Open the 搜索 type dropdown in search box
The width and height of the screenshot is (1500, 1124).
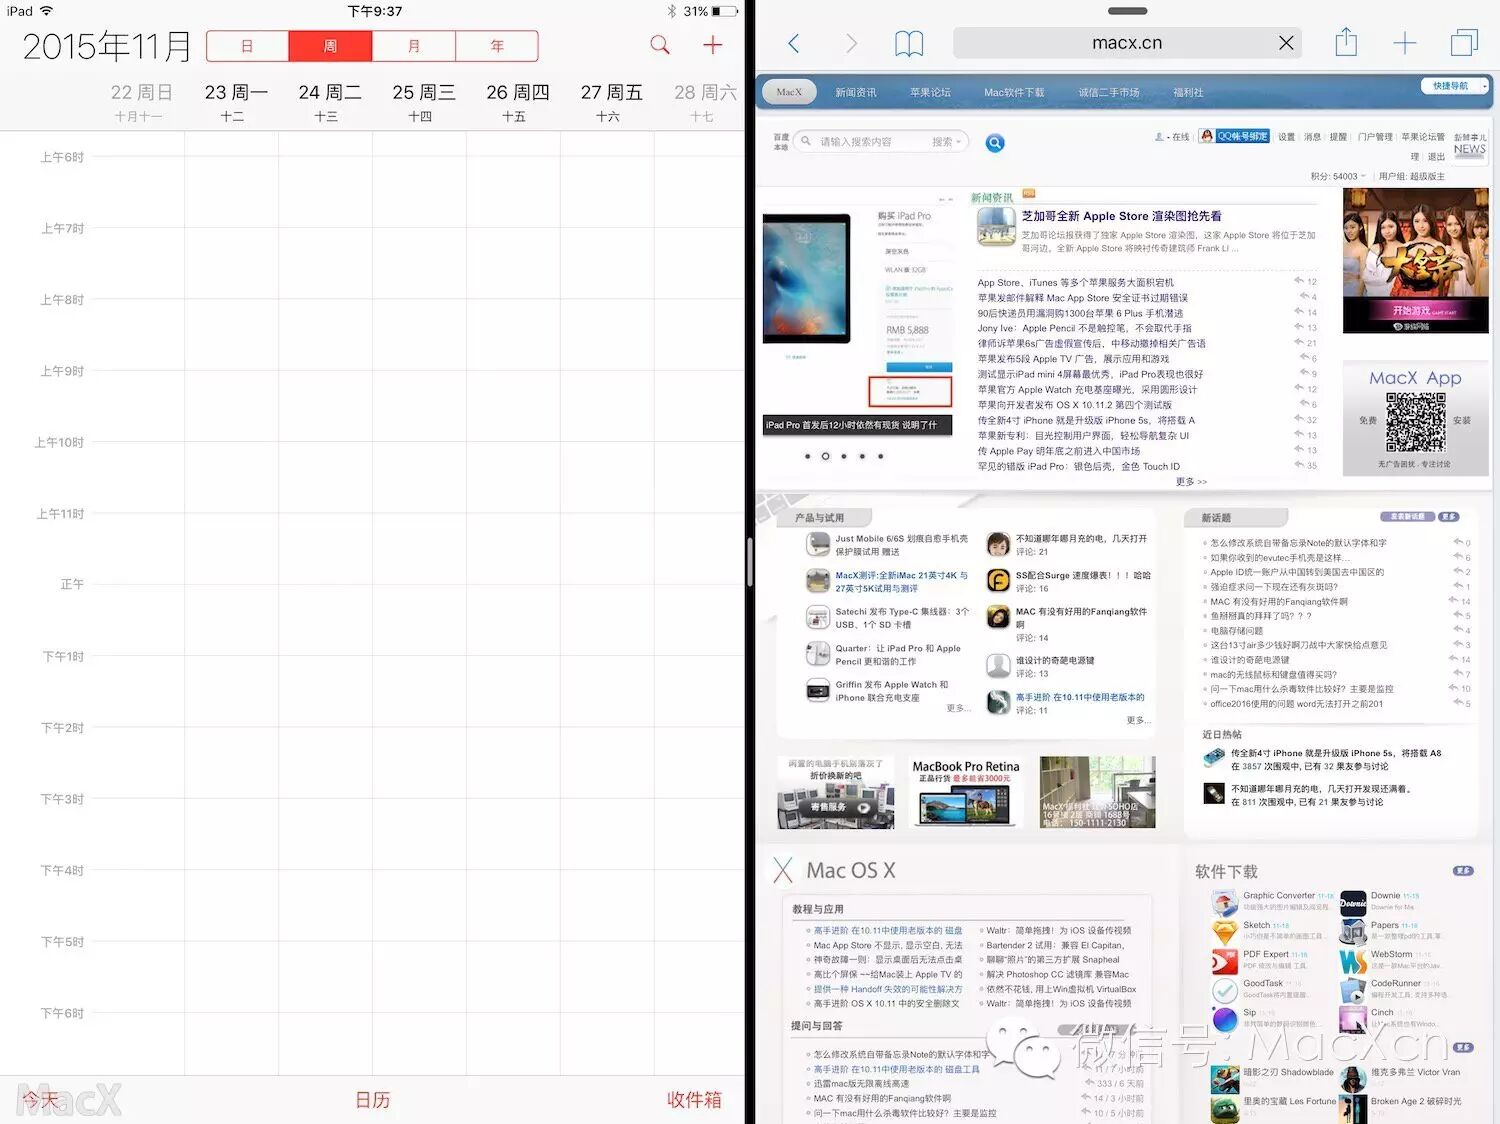coord(946,142)
